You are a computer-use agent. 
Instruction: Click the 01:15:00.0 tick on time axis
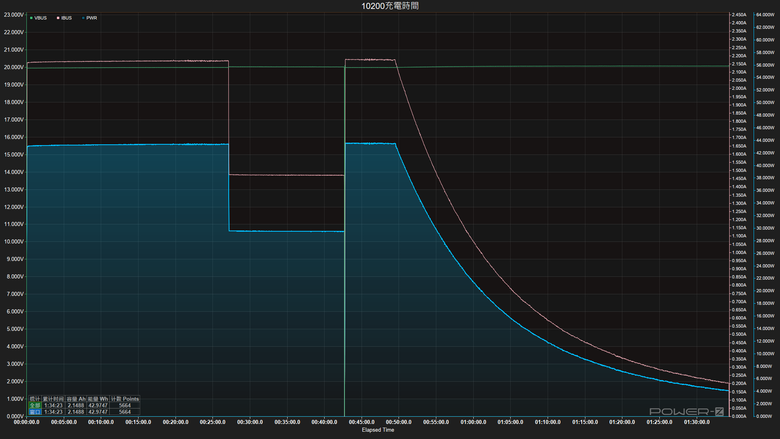[585, 422]
